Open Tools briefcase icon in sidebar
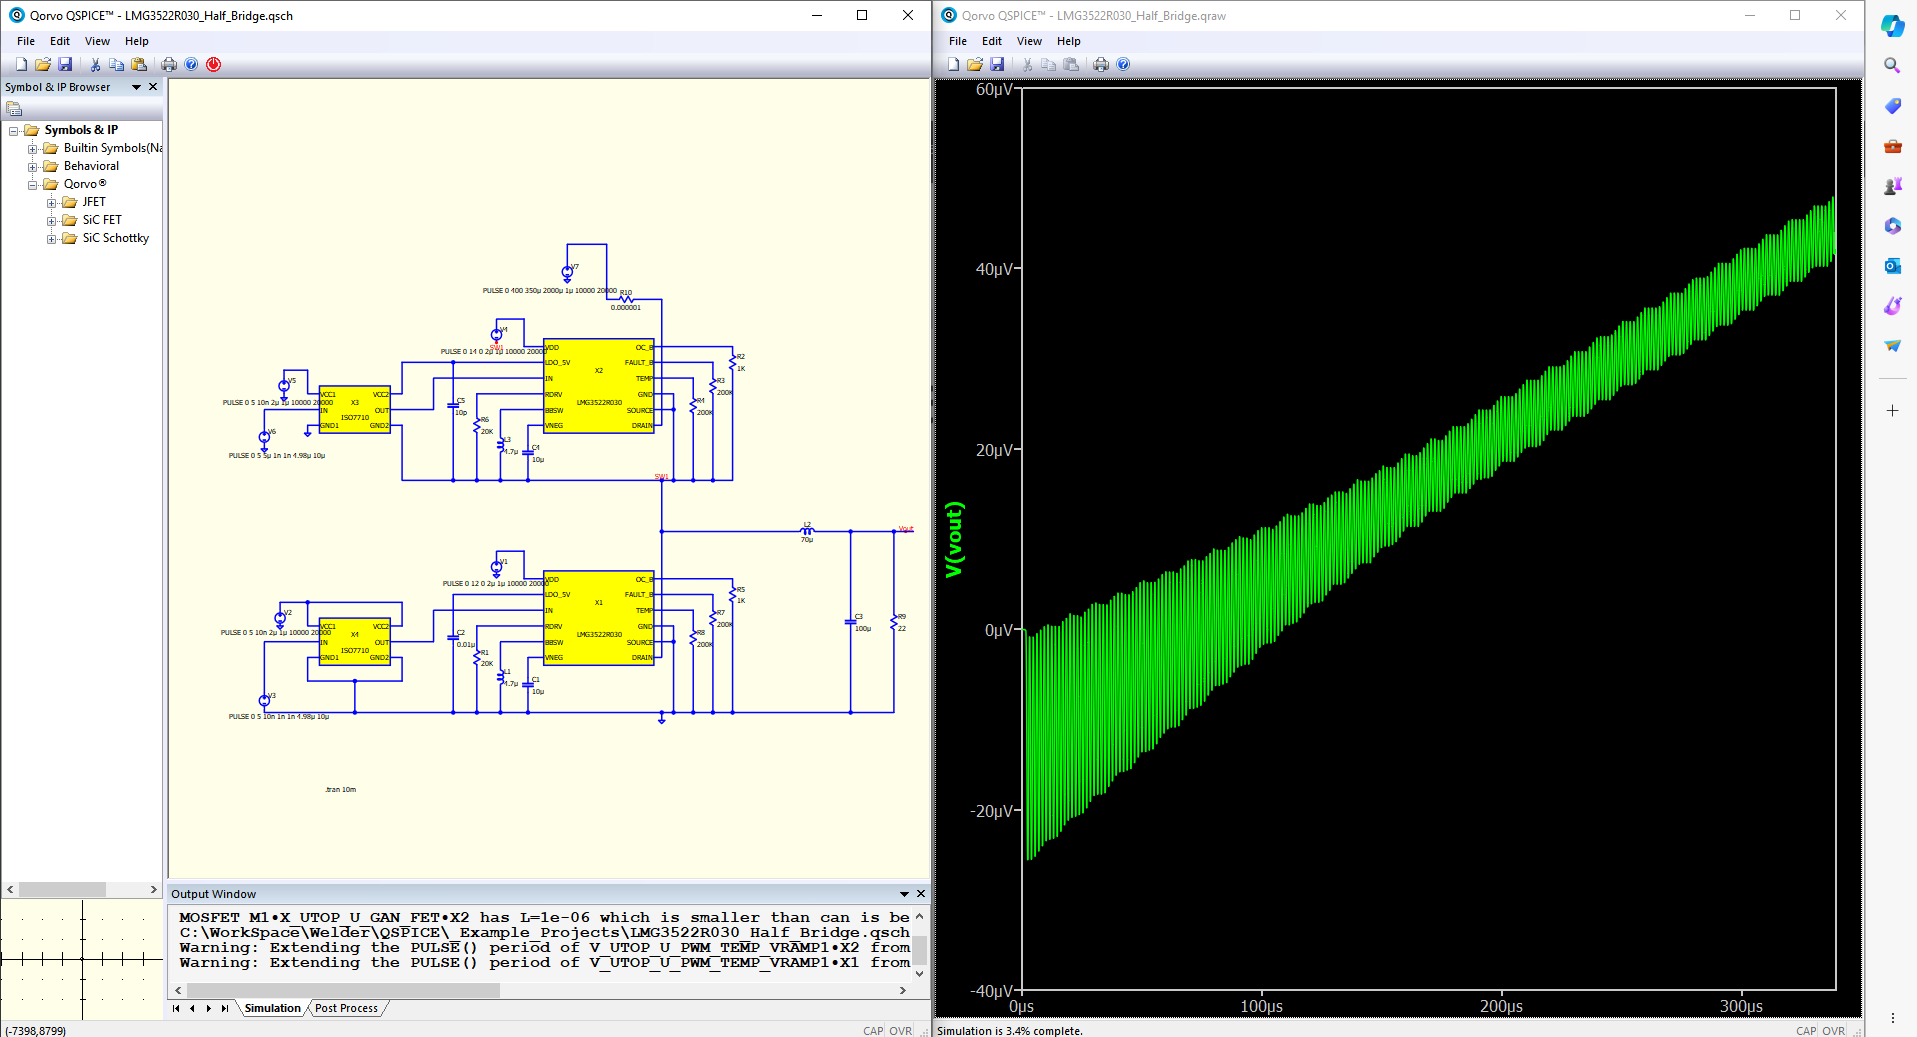 [x=1892, y=146]
